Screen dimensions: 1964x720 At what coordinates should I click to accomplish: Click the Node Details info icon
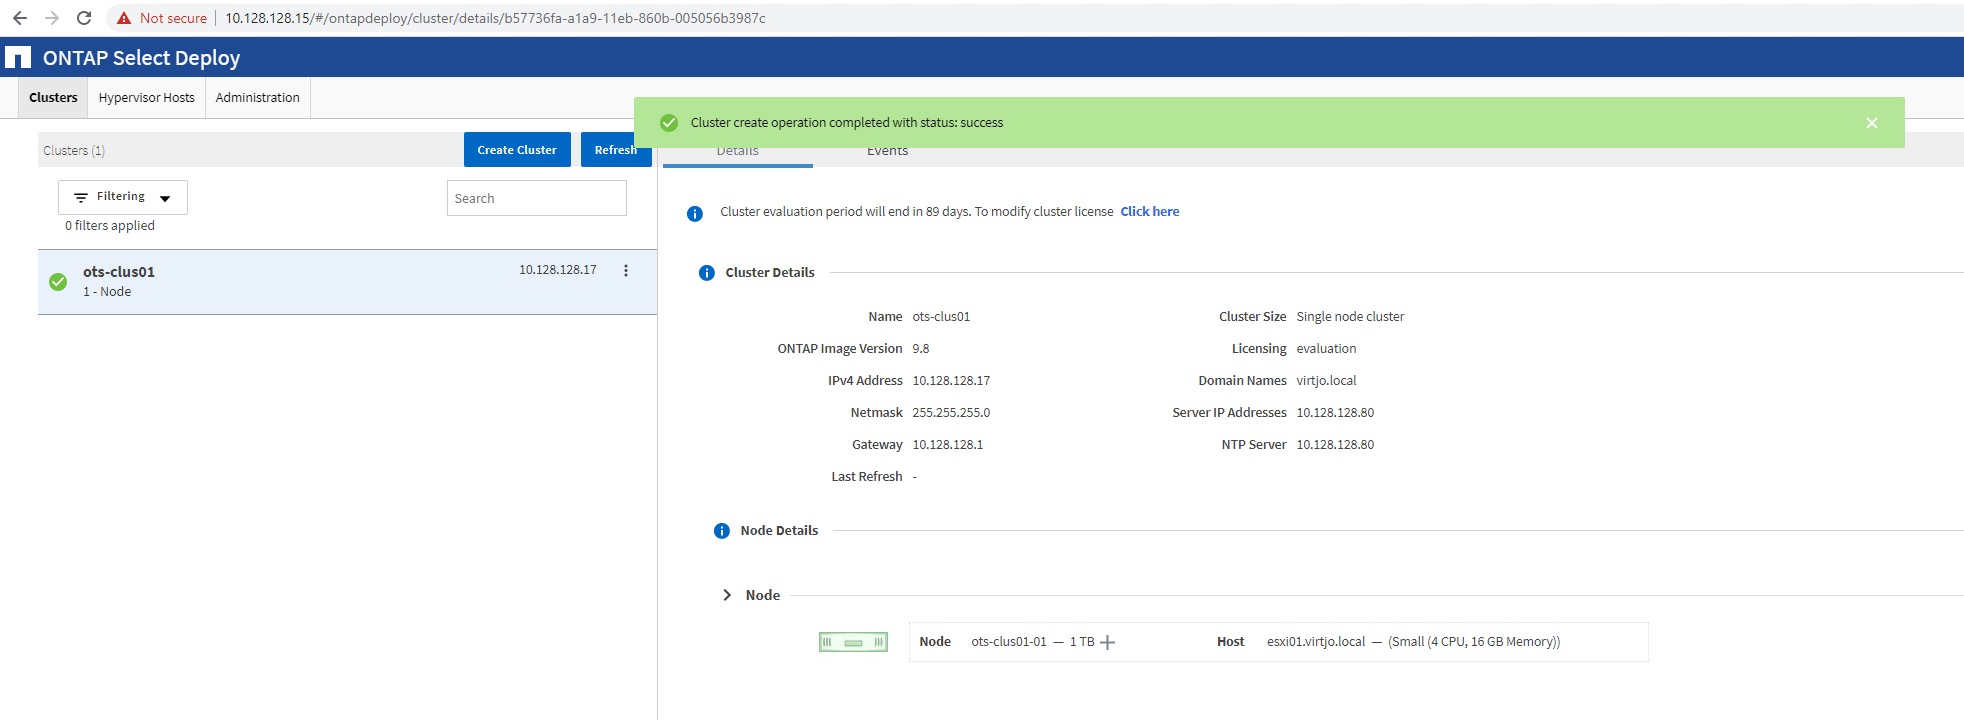coord(722,531)
